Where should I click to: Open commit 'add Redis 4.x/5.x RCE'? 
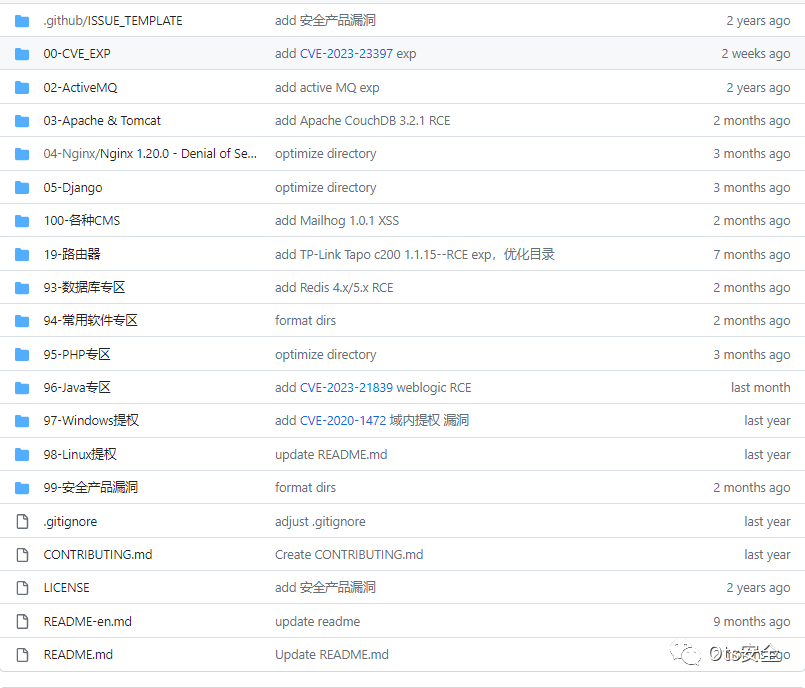pyautogui.click(x=334, y=288)
